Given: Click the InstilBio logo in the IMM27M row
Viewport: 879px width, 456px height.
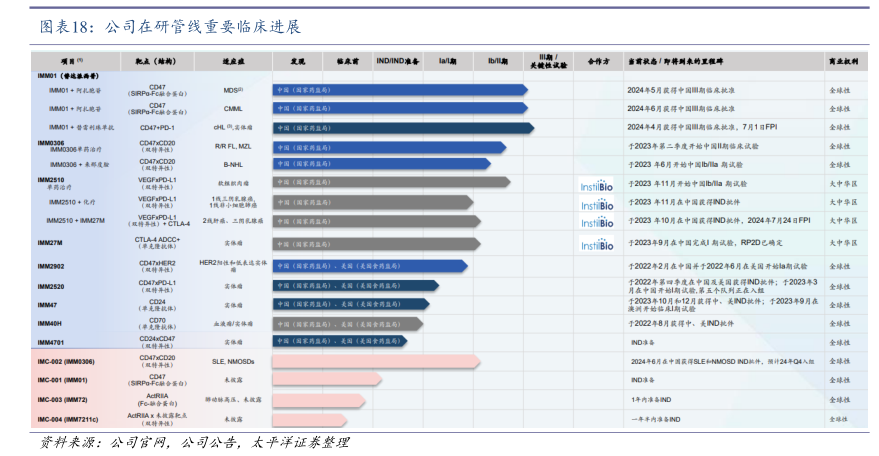Looking at the screenshot, I should point(597,244).
